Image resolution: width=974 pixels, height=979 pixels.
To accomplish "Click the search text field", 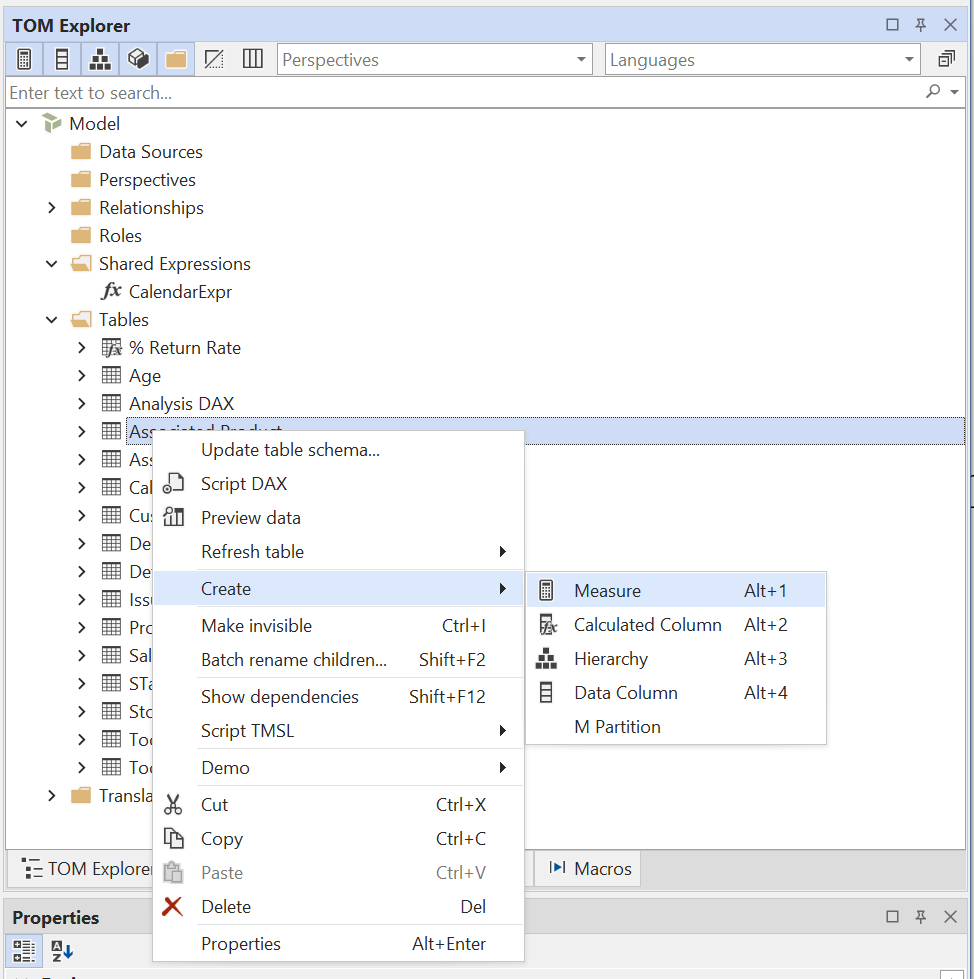I will click(460, 93).
